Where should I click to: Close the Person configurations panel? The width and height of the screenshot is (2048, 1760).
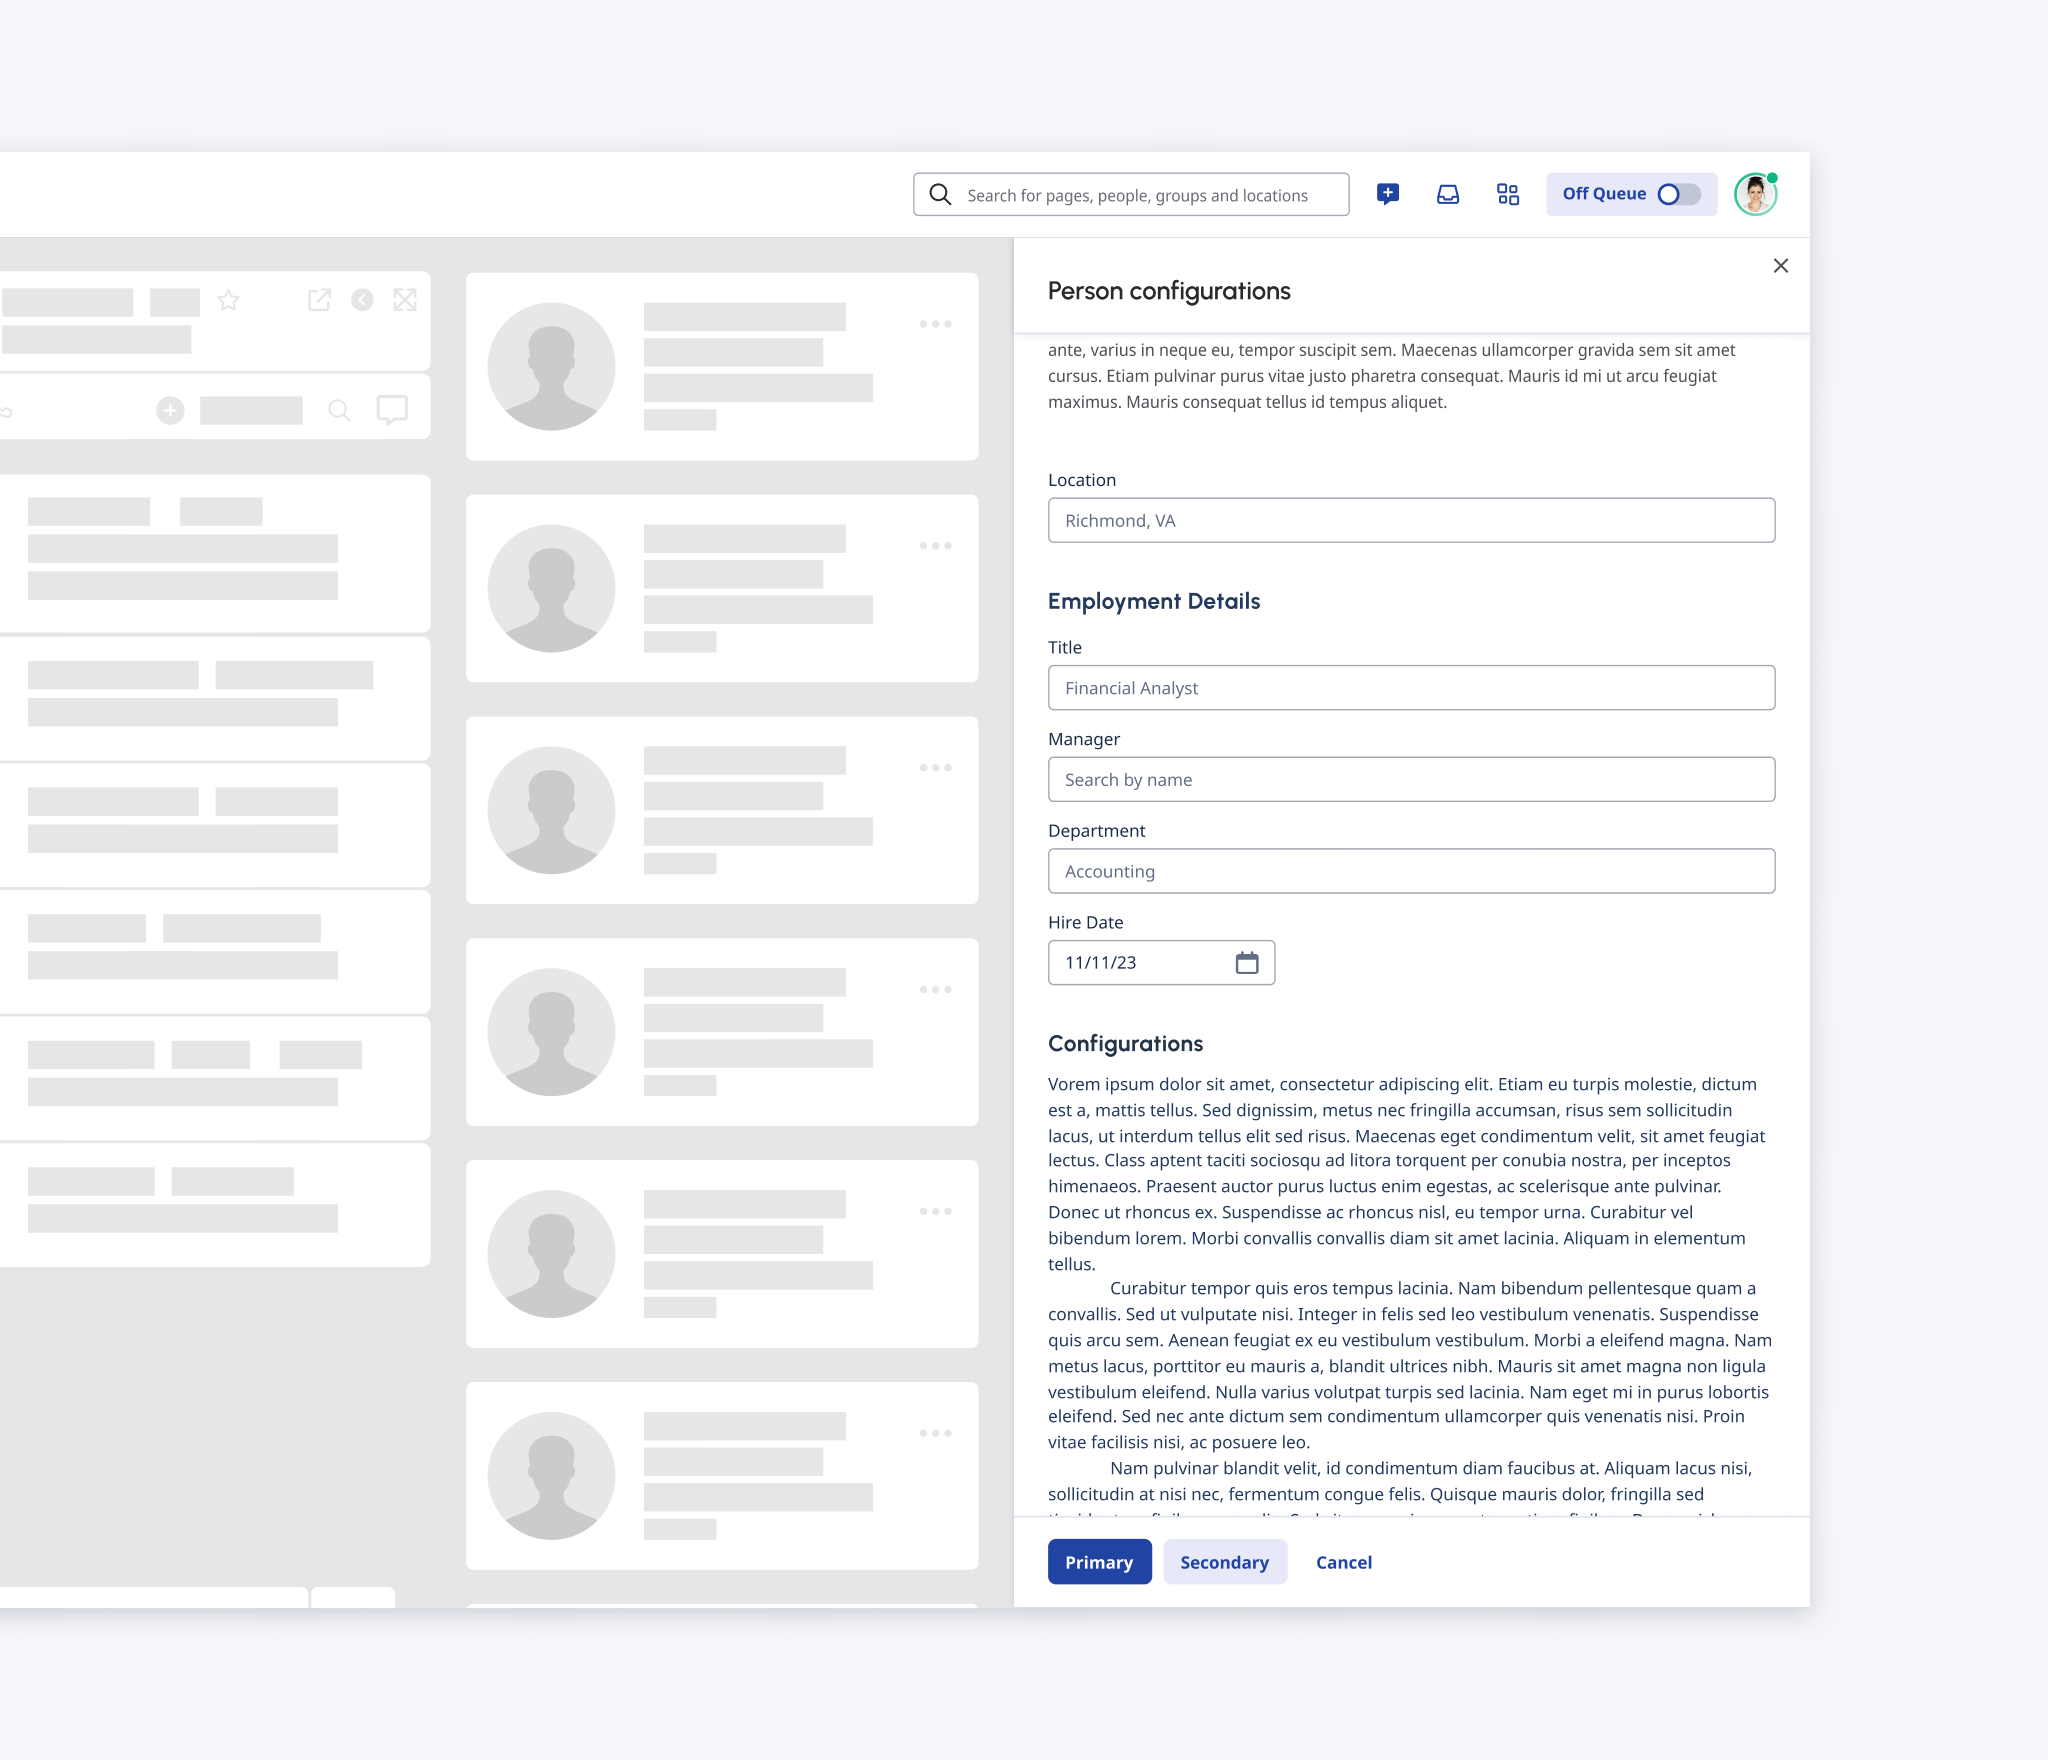click(x=1781, y=266)
